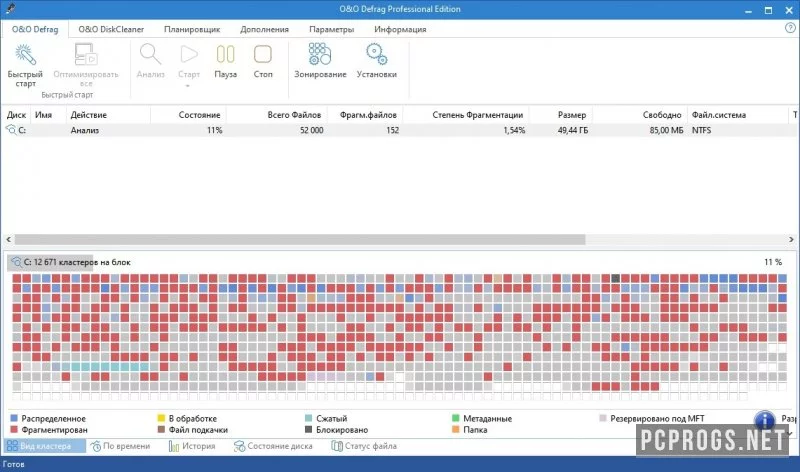Viewport: 800px width, 472px height.
Task: Click the 1,54% fragmentation value
Action: click(514, 130)
